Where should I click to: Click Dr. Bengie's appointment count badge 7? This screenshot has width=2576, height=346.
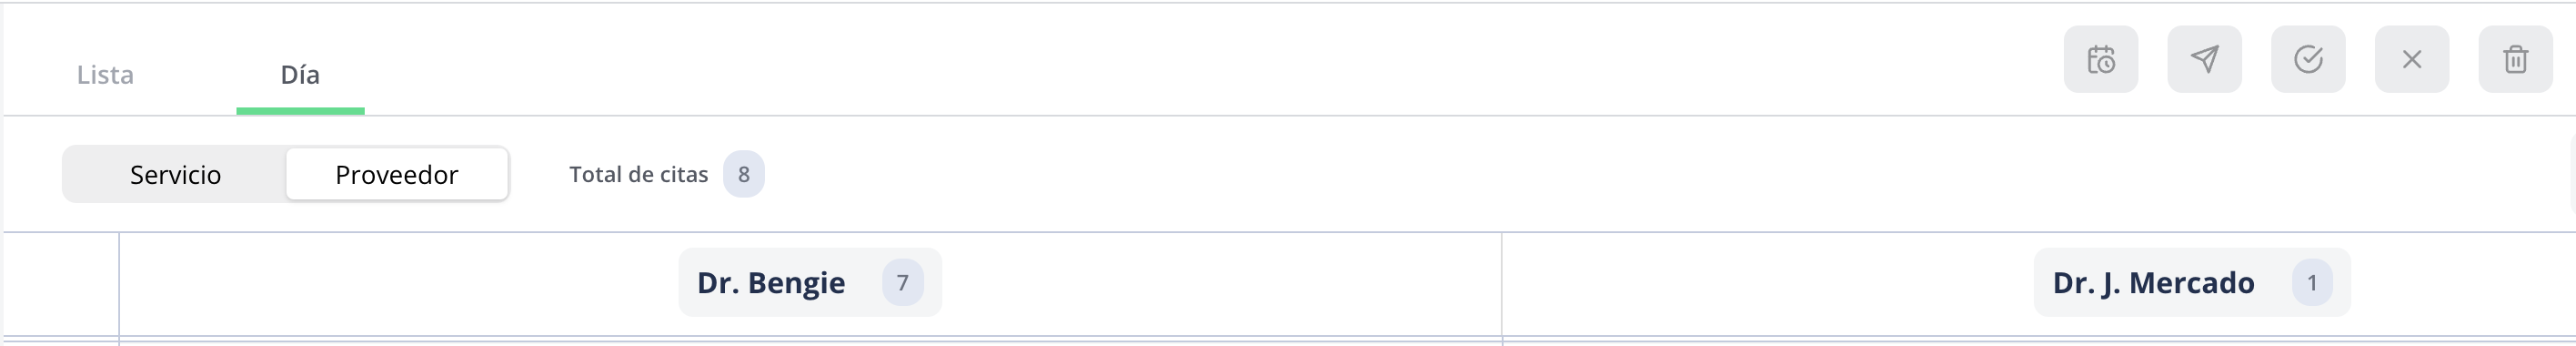[x=902, y=283]
